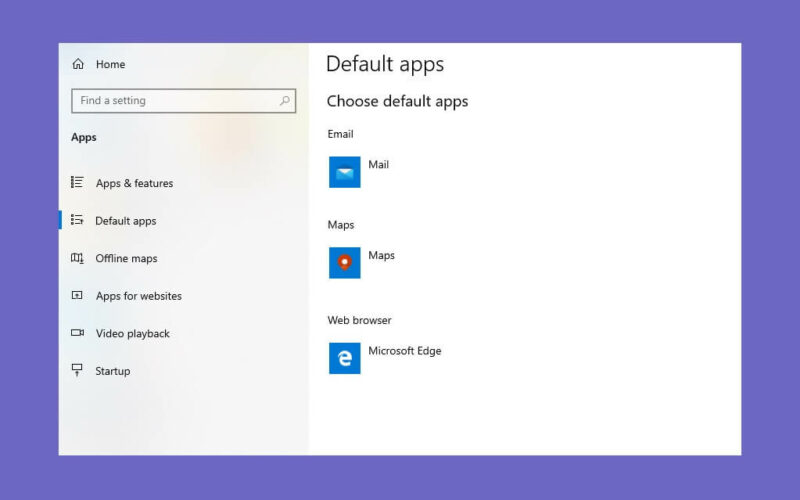Change the default Maps app
The width and height of the screenshot is (800, 500).
point(381,255)
